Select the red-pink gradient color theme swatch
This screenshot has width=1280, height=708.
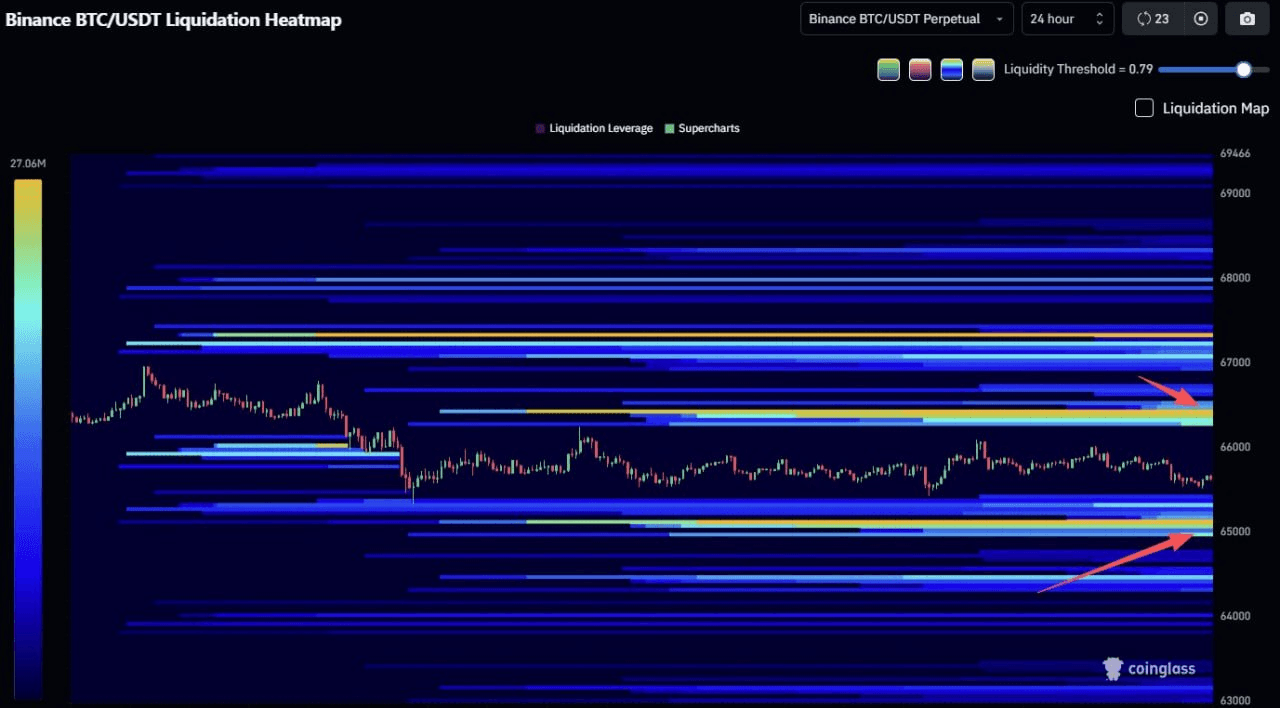(920, 70)
